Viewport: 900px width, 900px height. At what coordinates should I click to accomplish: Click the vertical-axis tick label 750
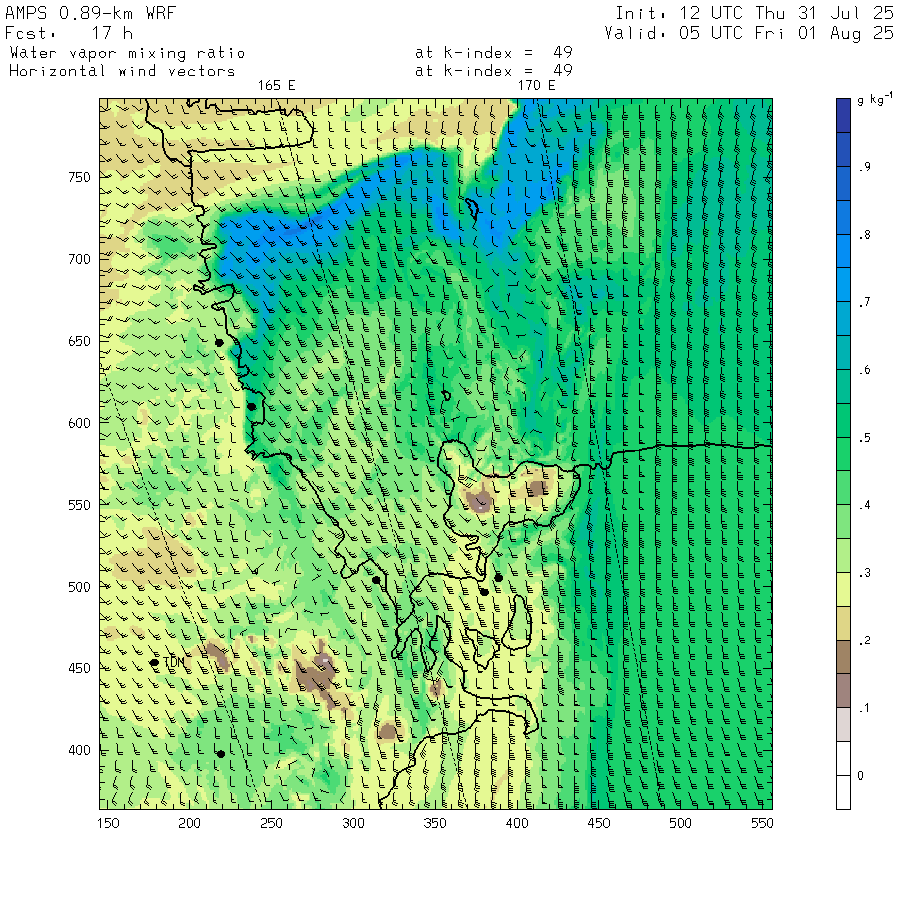pos(79,177)
